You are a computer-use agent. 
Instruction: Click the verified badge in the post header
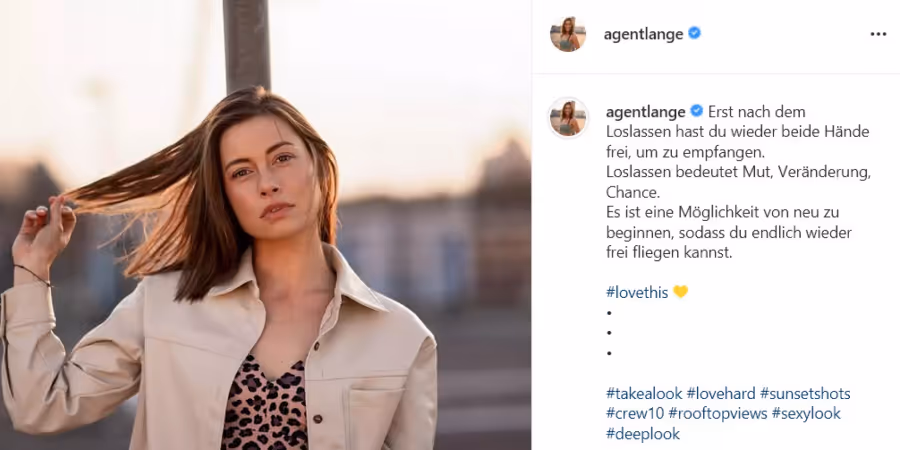point(694,34)
